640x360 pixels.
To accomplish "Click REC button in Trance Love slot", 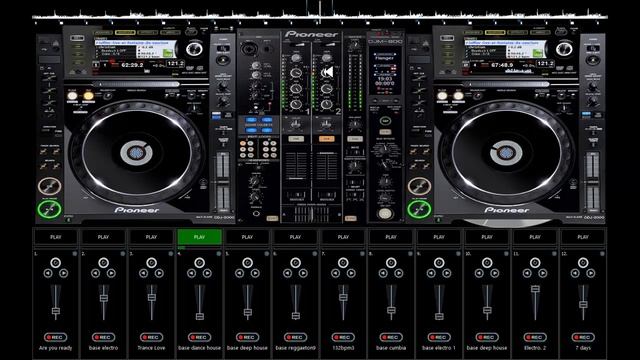I will click(151, 337).
